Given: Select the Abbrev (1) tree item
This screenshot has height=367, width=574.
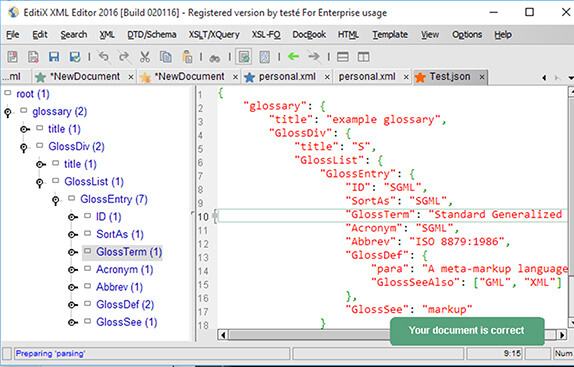Looking at the screenshot, I should point(119,287).
